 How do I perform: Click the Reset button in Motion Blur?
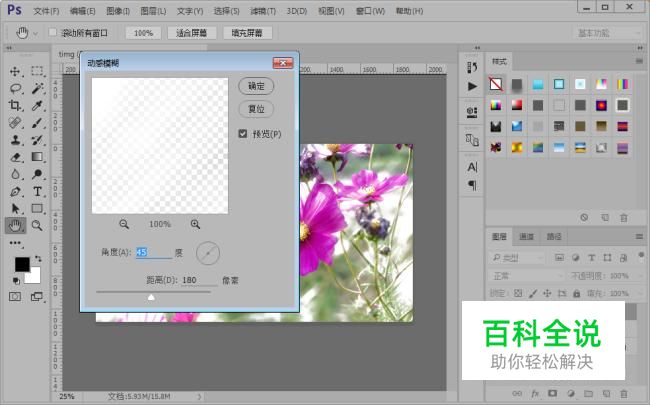[x=256, y=109]
